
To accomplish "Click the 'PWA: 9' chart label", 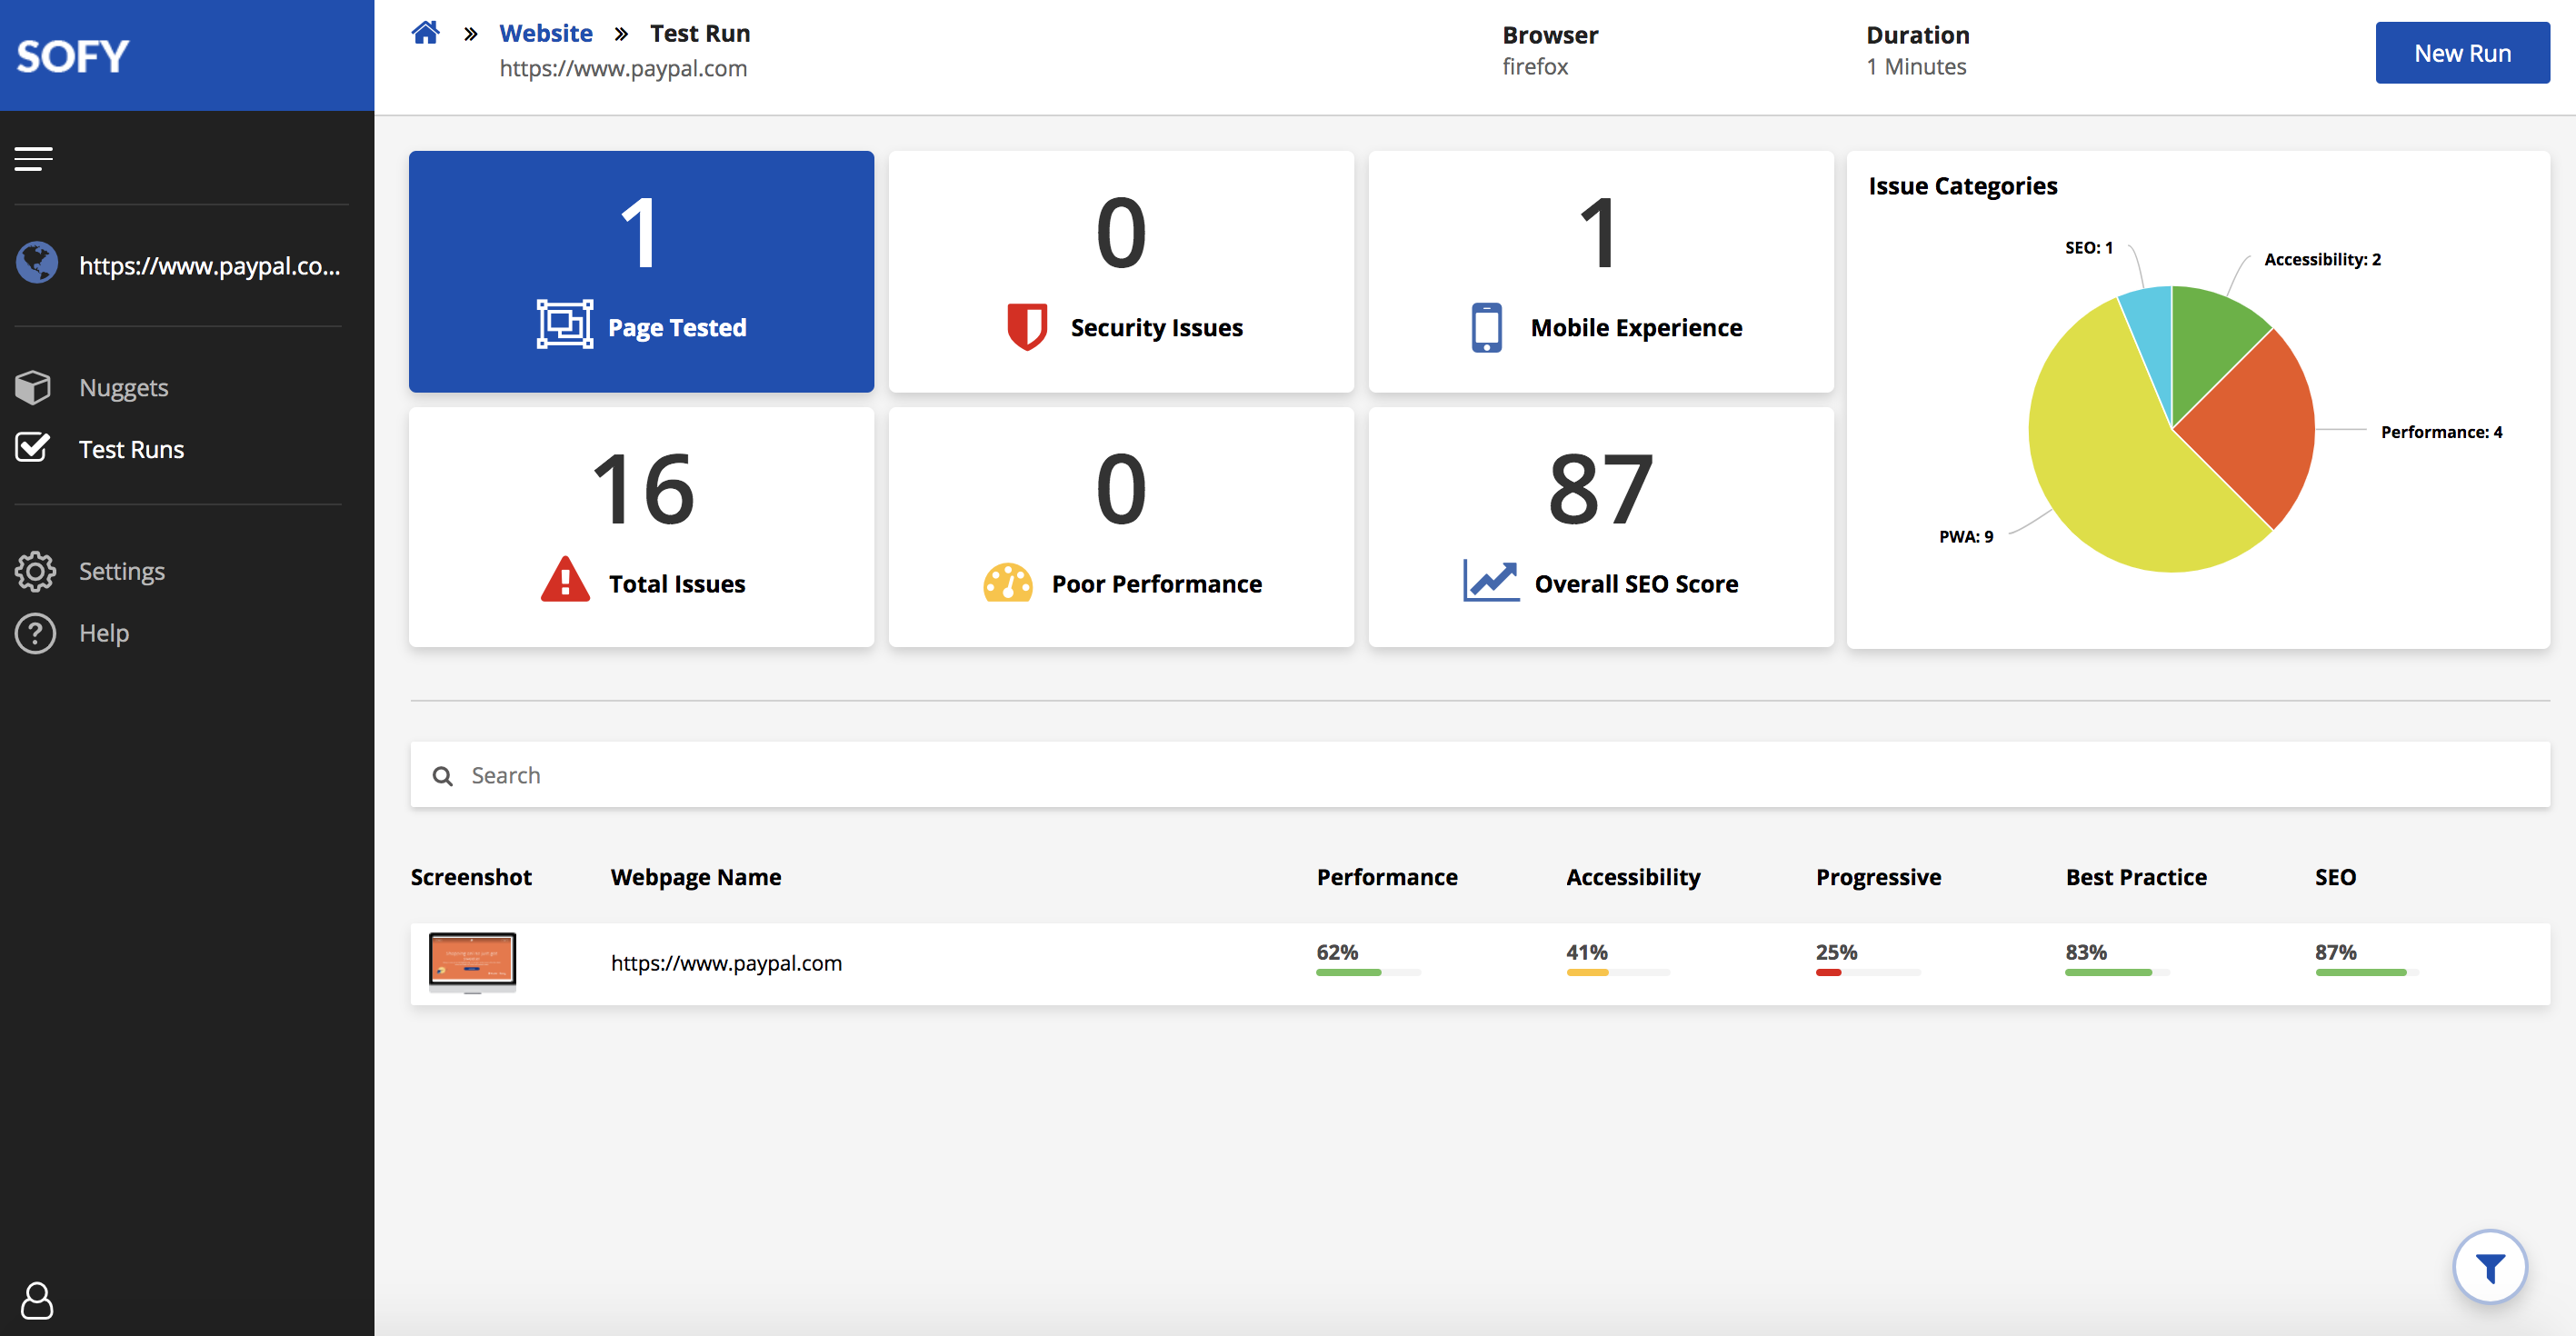I will (1966, 537).
